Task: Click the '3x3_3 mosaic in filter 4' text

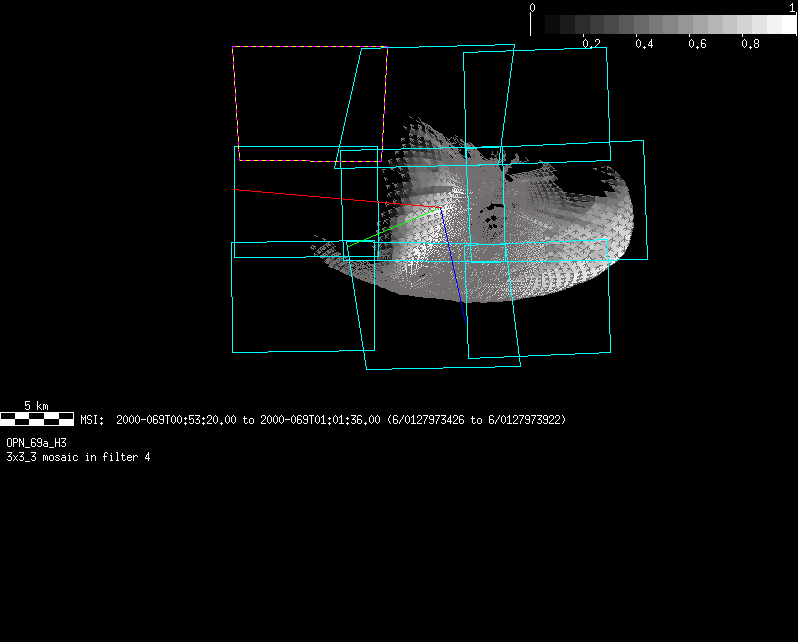Action: coord(78,457)
